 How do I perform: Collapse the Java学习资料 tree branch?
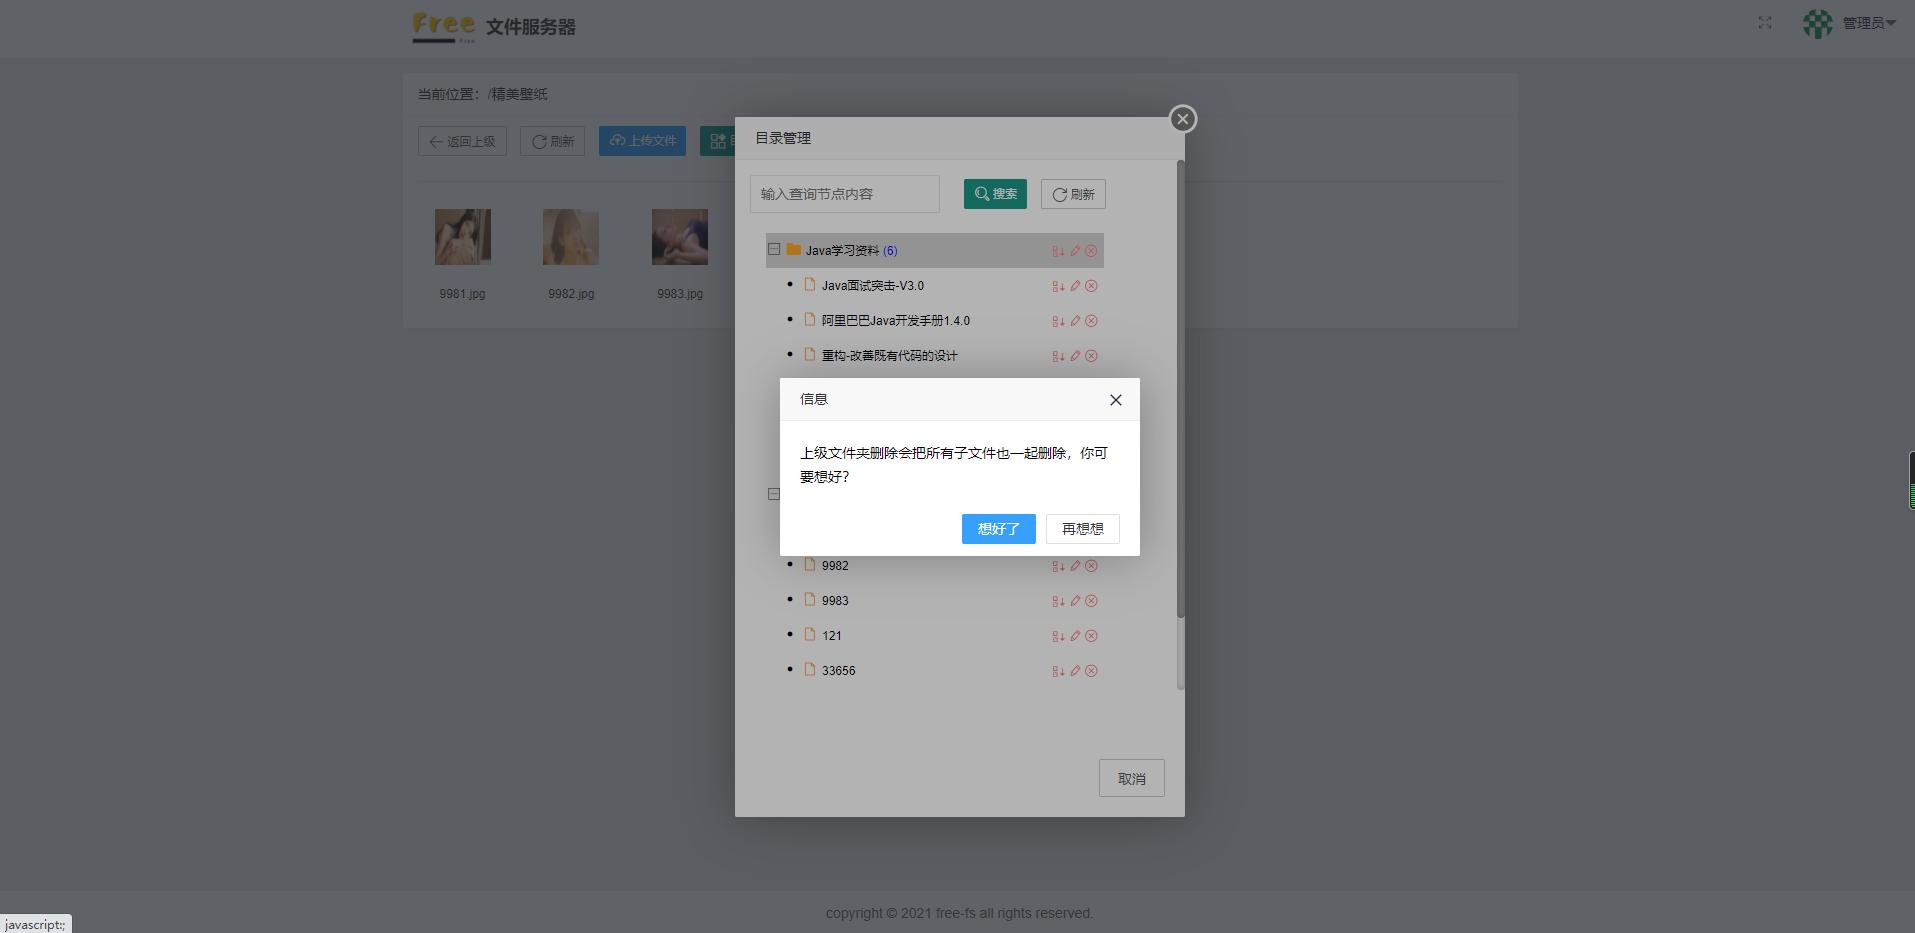tap(775, 250)
